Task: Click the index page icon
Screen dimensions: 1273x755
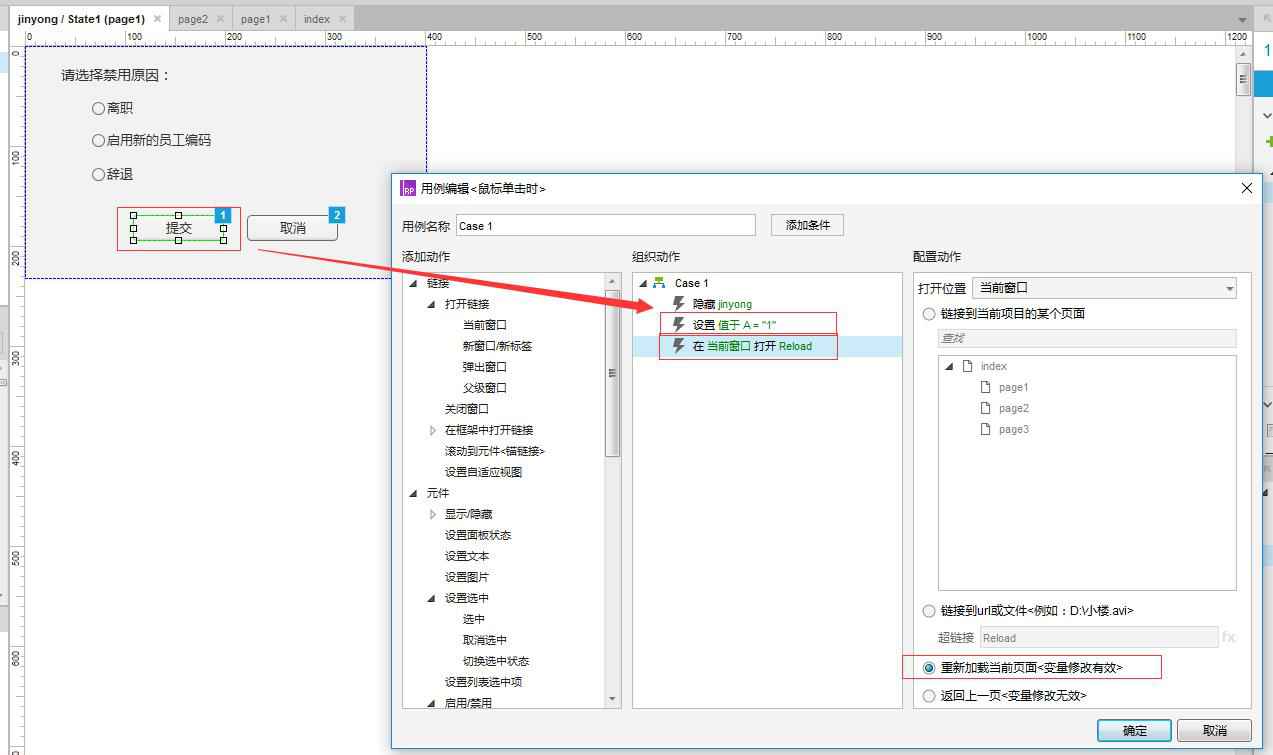Action: pos(967,366)
